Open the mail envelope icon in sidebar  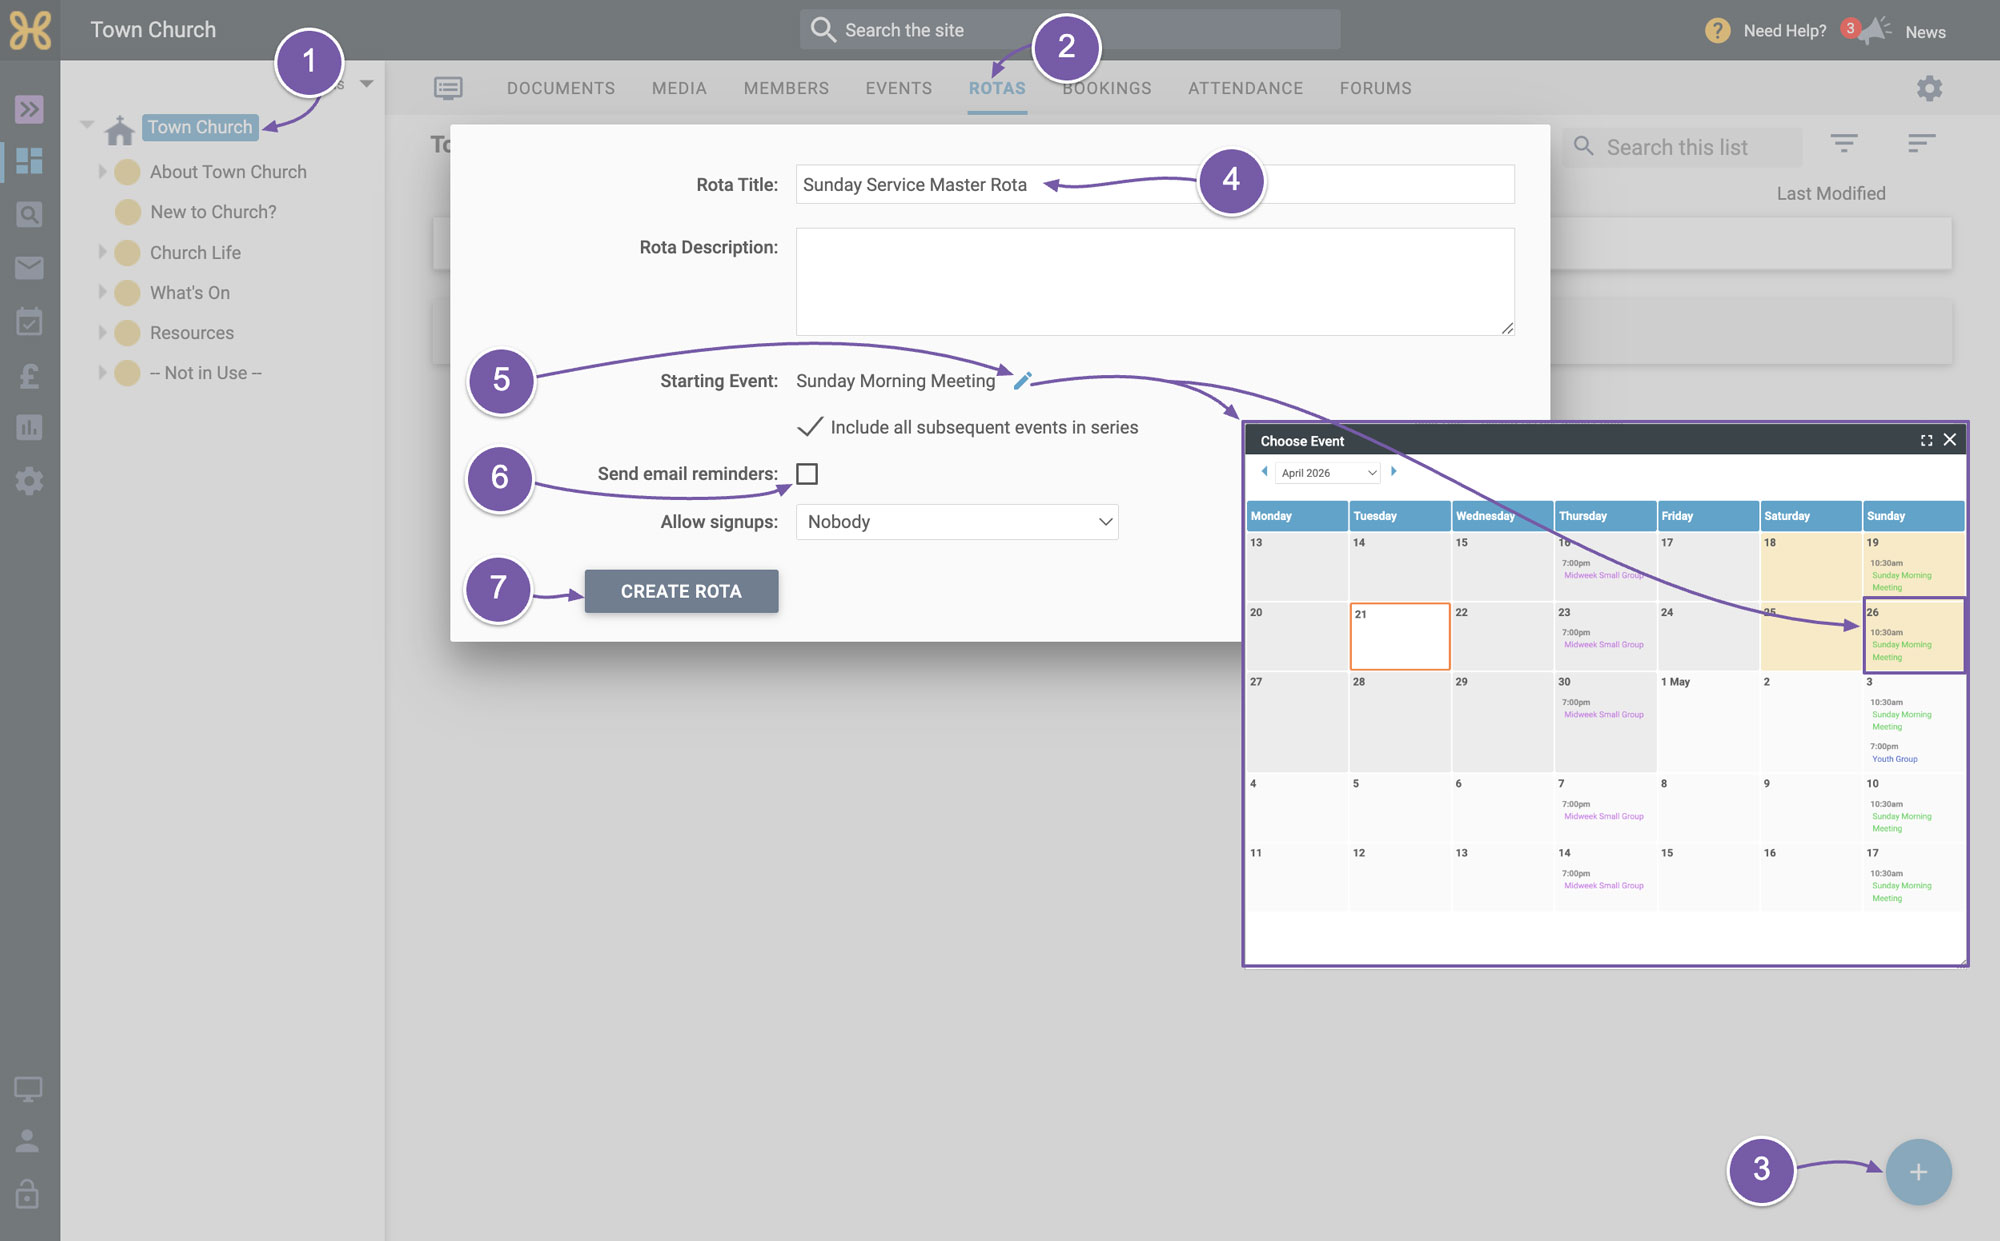[x=29, y=267]
